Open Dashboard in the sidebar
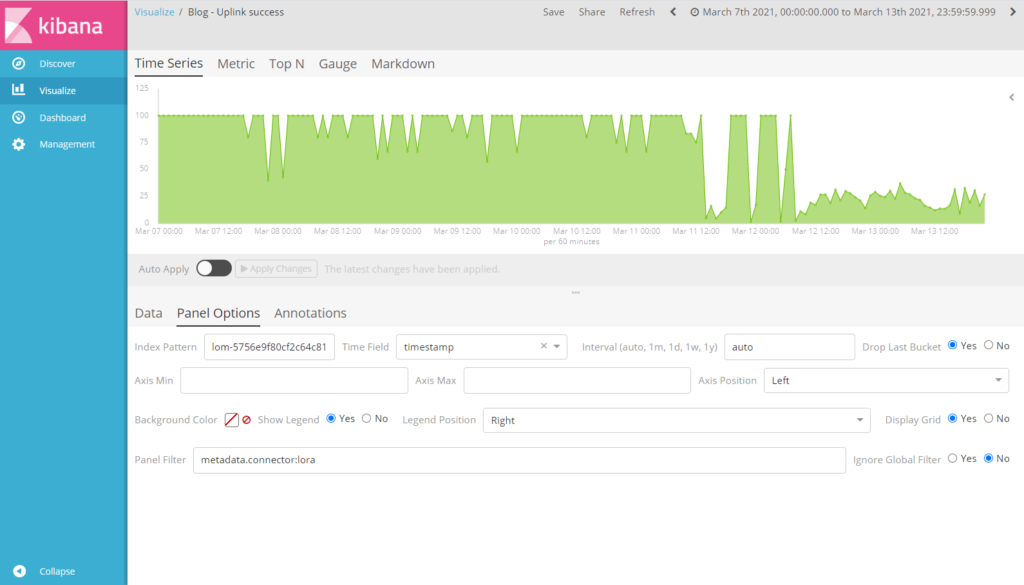This screenshot has height=585, width=1024. (63, 118)
